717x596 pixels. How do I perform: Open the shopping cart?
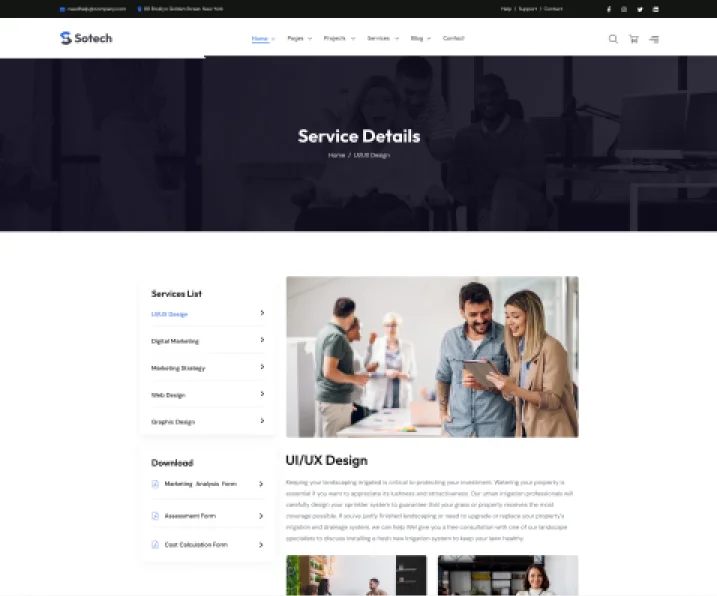[633, 39]
